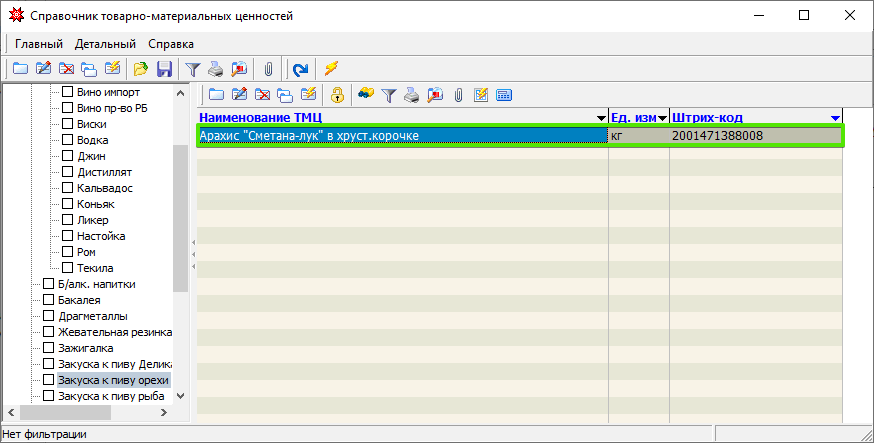Click the tree panel vertical scrollbar thumb
This screenshot has width=874, height=443.
pyautogui.click(x=181, y=215)
